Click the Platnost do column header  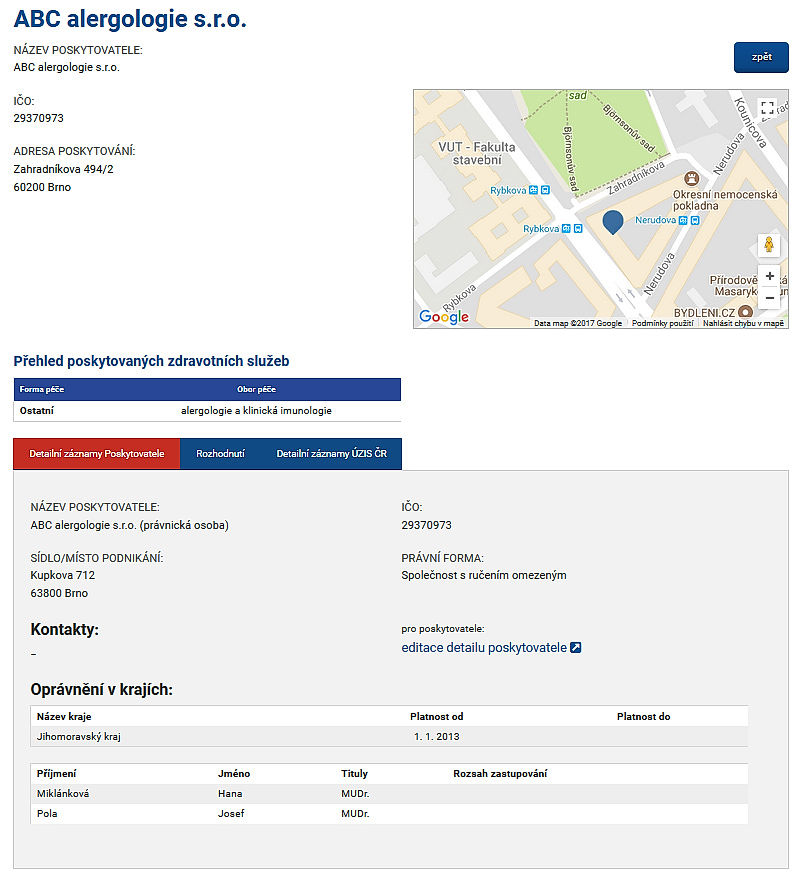pos(643,716)
